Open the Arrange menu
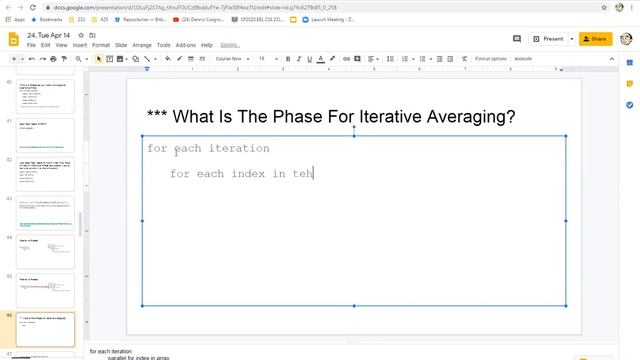Viewport: 640px width, 360px height. [x=142, y=45]
